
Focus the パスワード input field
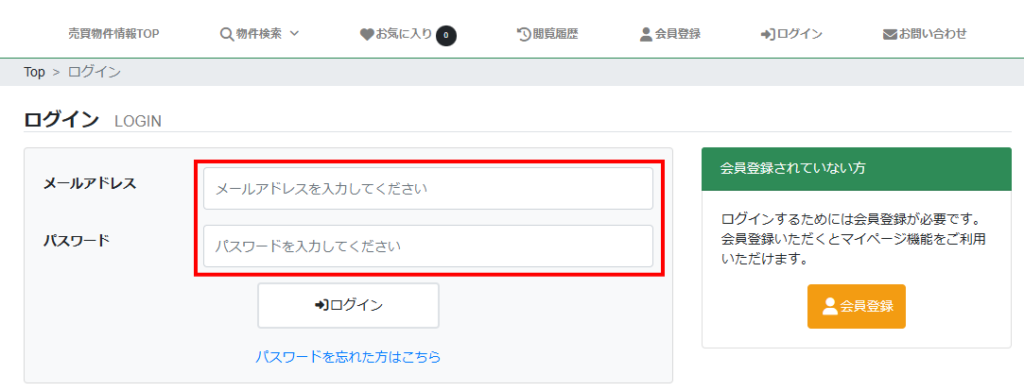428,246
